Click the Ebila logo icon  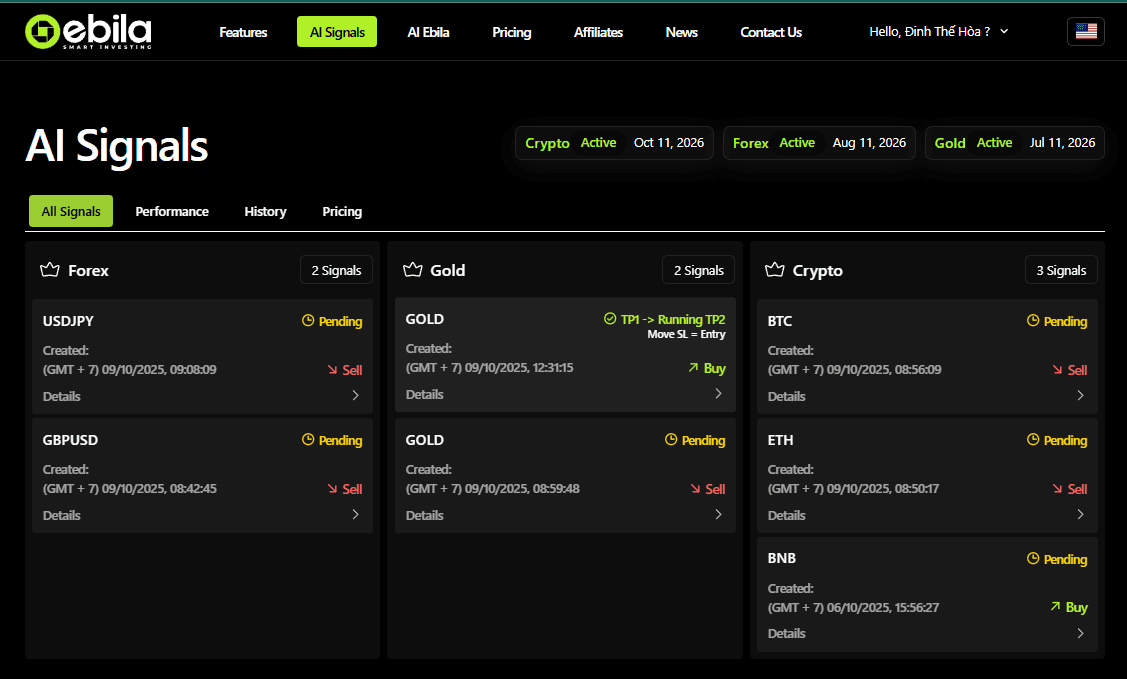pyautogui.click(x=43, y=32)
